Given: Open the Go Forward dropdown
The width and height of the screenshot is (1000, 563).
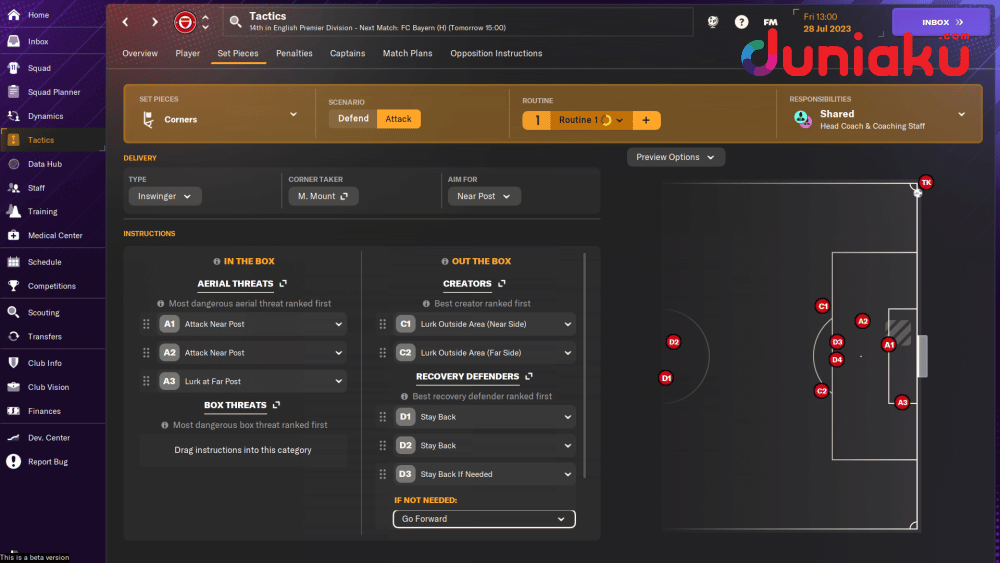Looking at the screenshot, I should 484,518.
